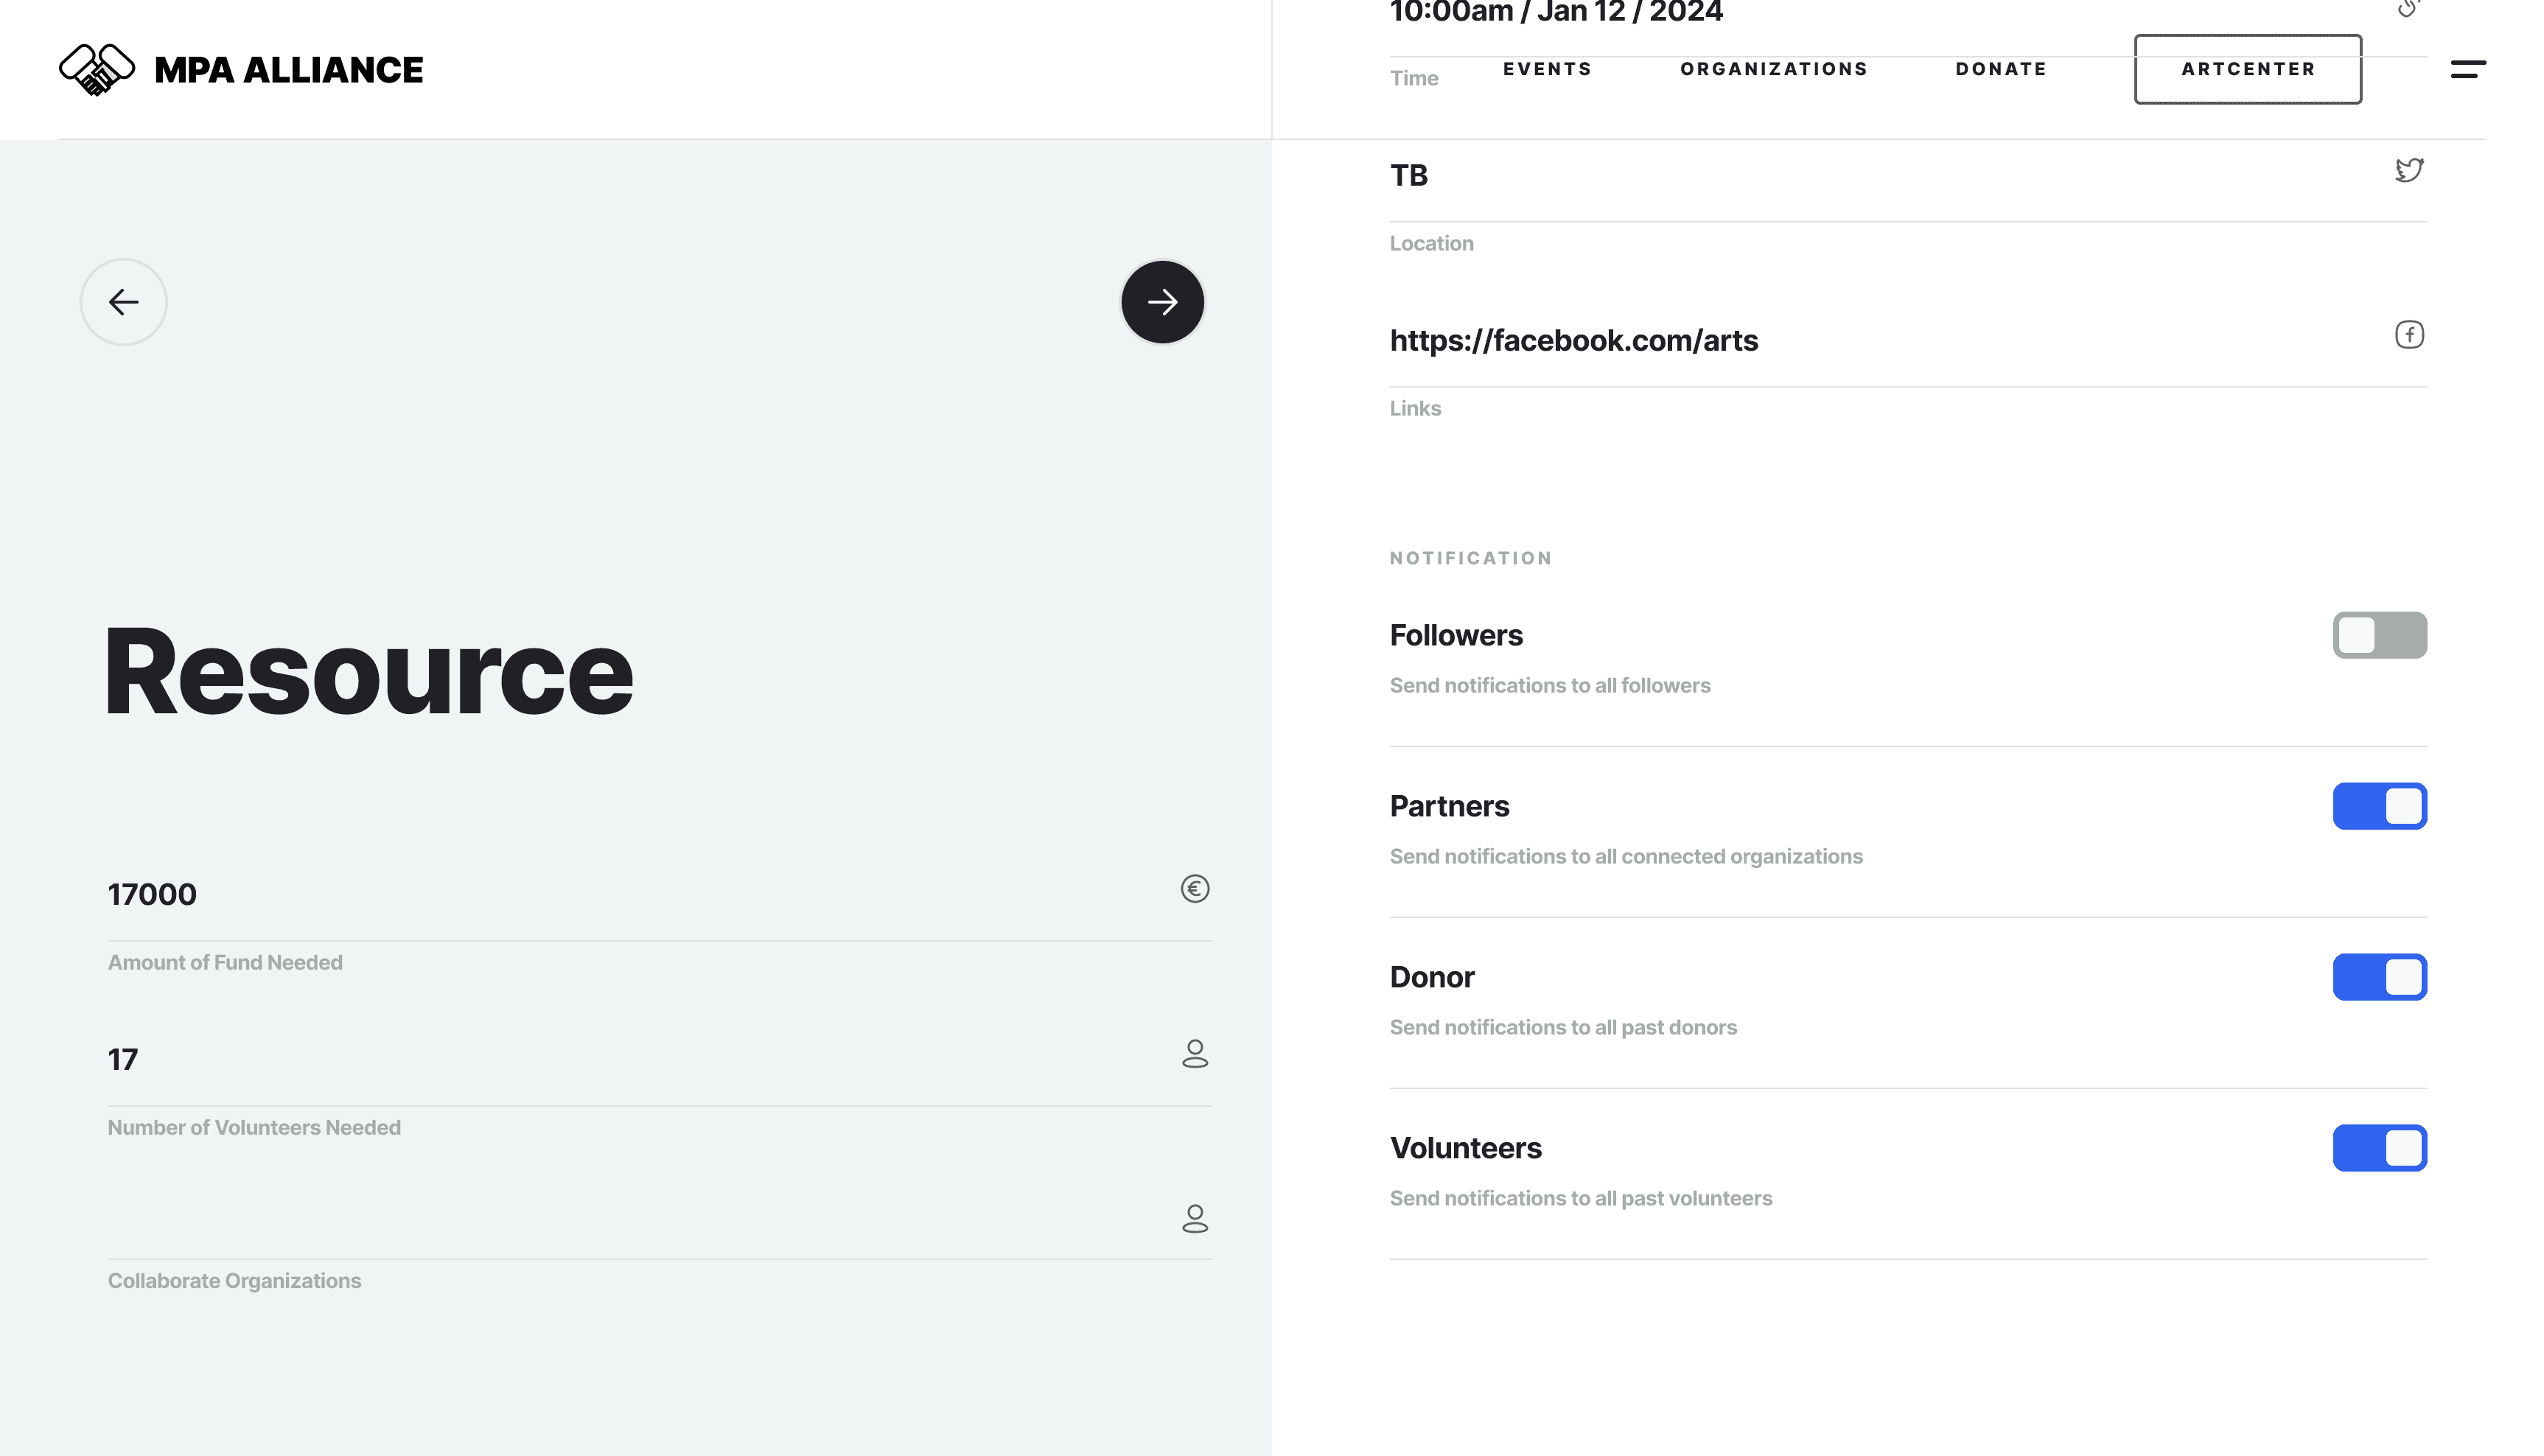Click the Facebook icon beside links field
The image size is (2544, 1456).
pyautogui.click(x=2409, y=335)
